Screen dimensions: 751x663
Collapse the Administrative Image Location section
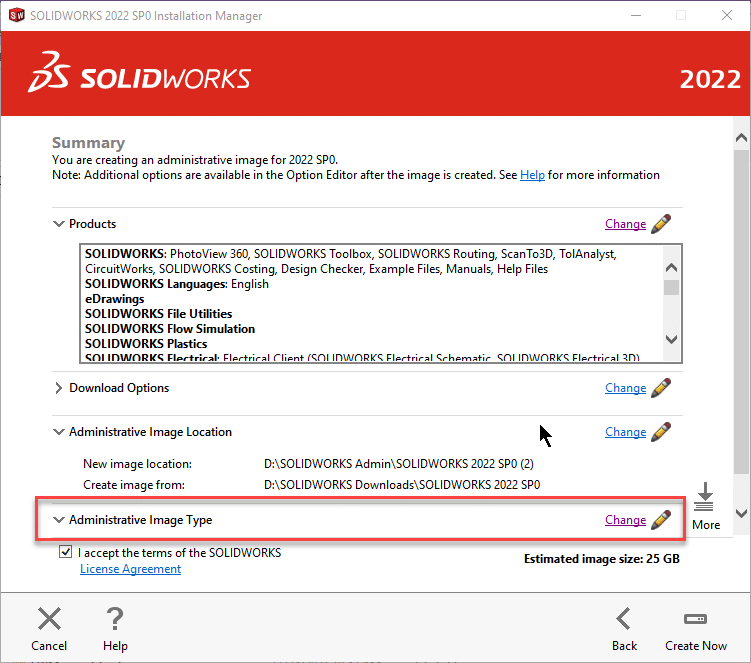(58, 432)
